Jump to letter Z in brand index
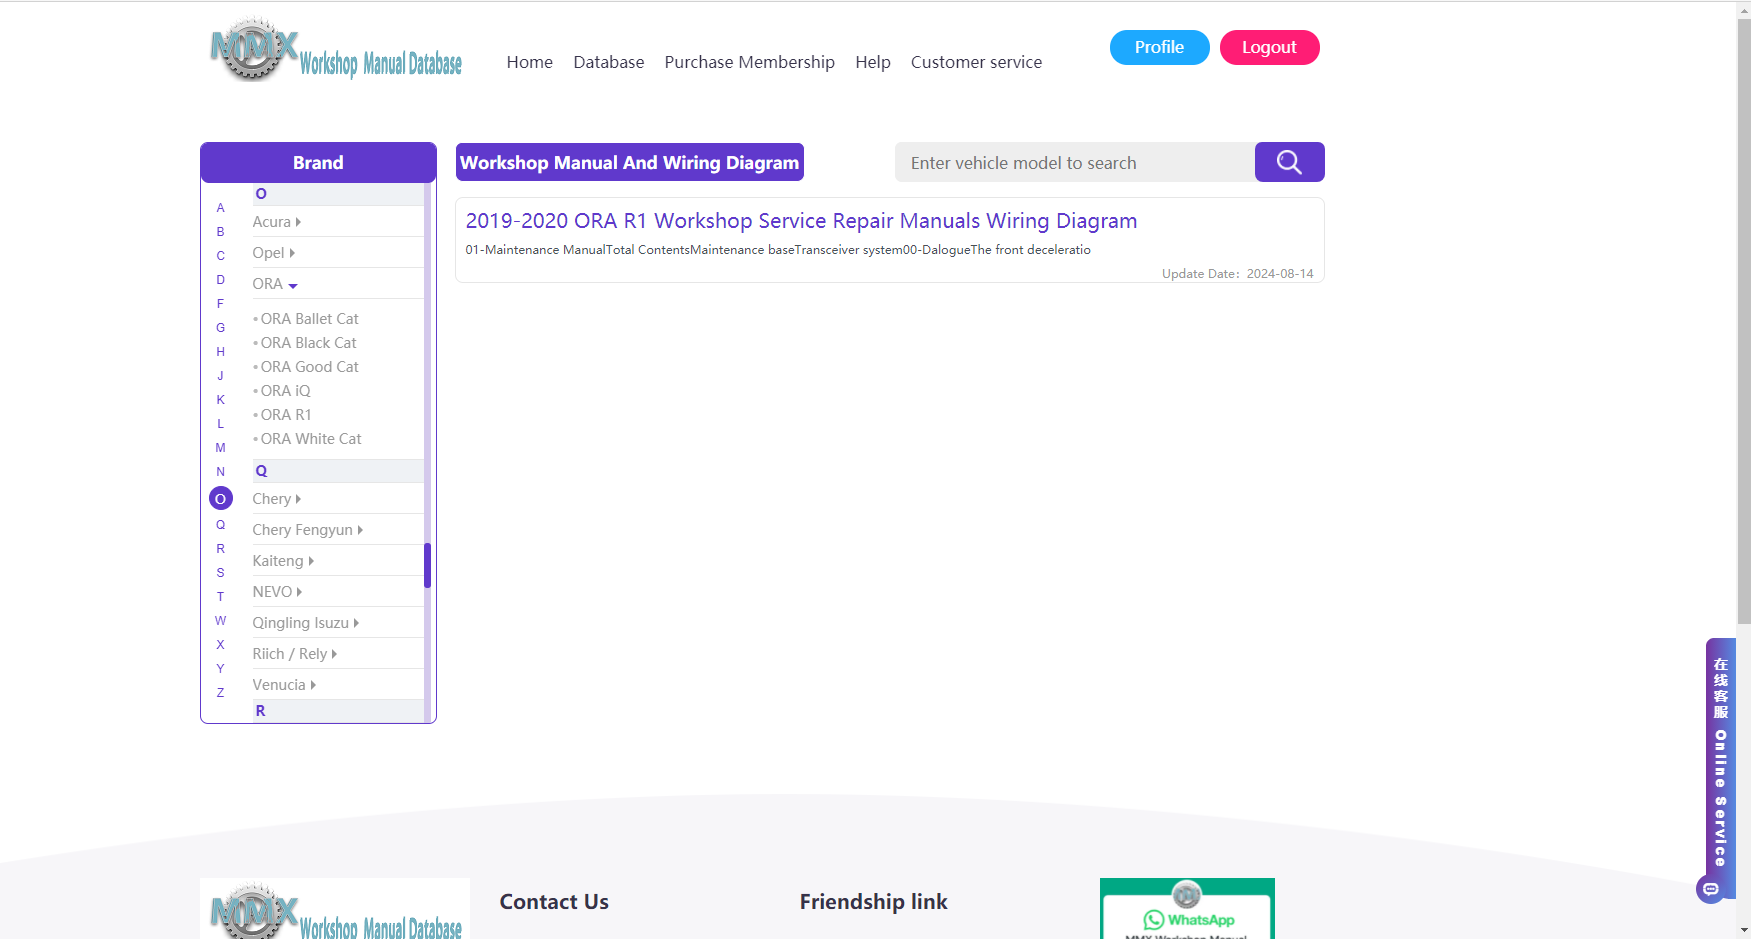This screenshot has width=1751, height=939. [221, 693]
